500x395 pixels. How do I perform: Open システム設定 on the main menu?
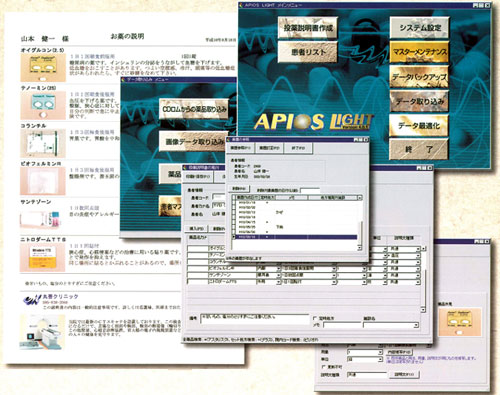point(419,28)
